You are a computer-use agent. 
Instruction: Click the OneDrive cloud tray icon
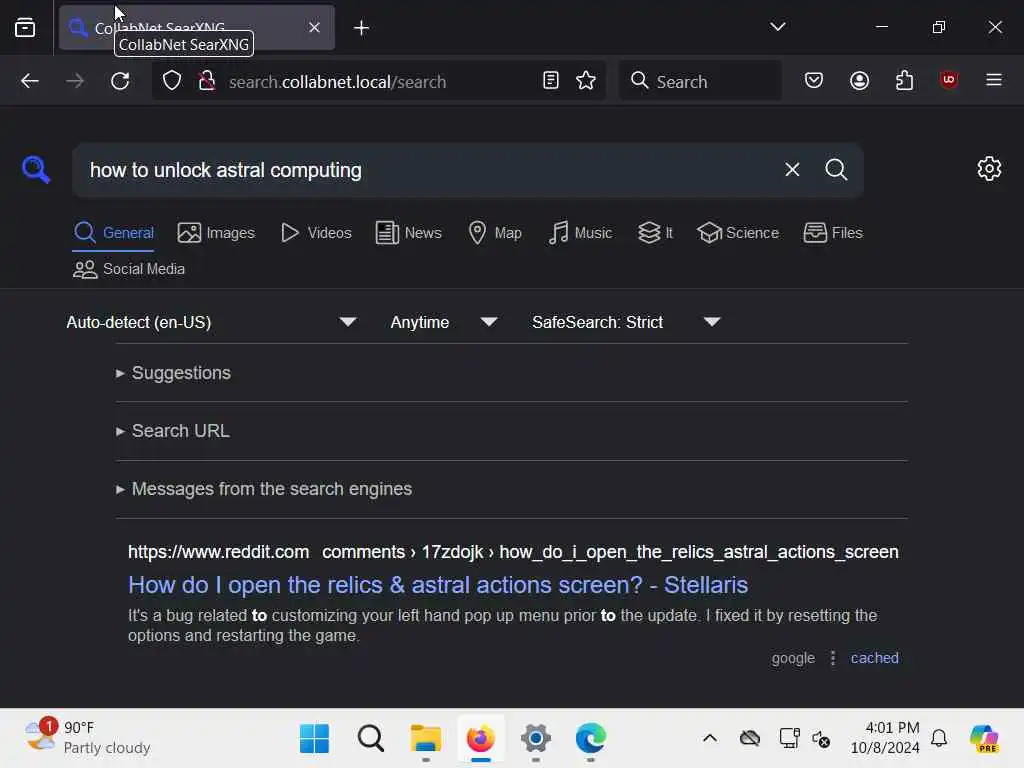[750, 739]
